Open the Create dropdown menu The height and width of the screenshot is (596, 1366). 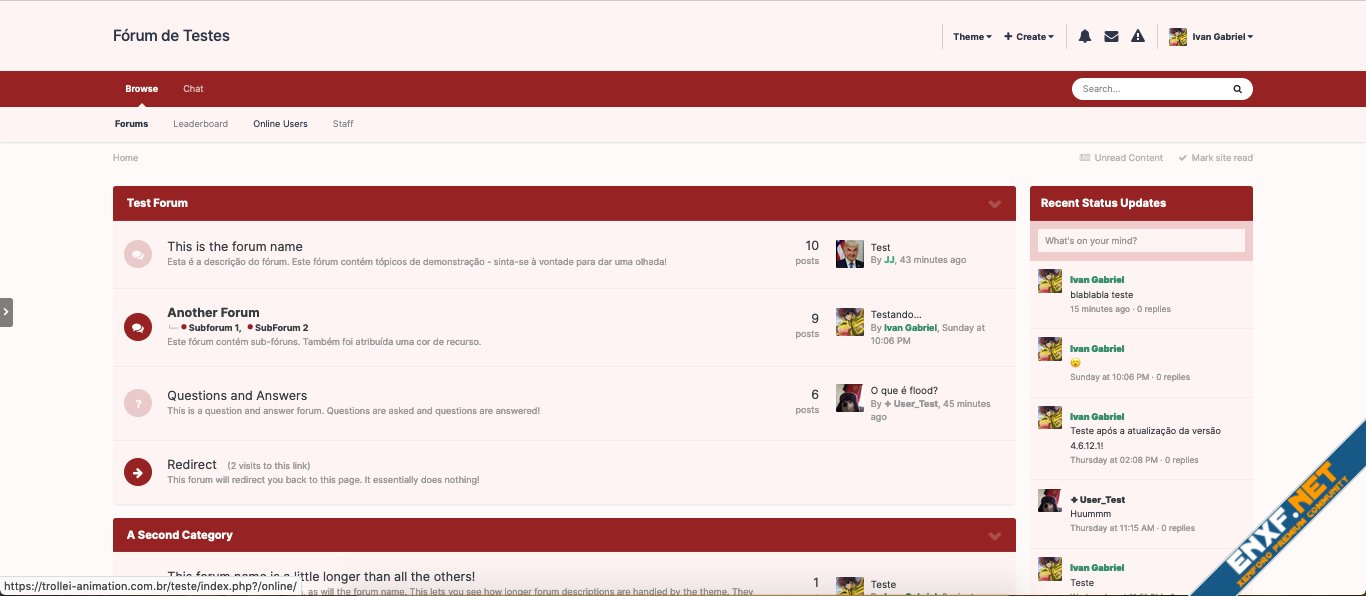coord(1029,37)
